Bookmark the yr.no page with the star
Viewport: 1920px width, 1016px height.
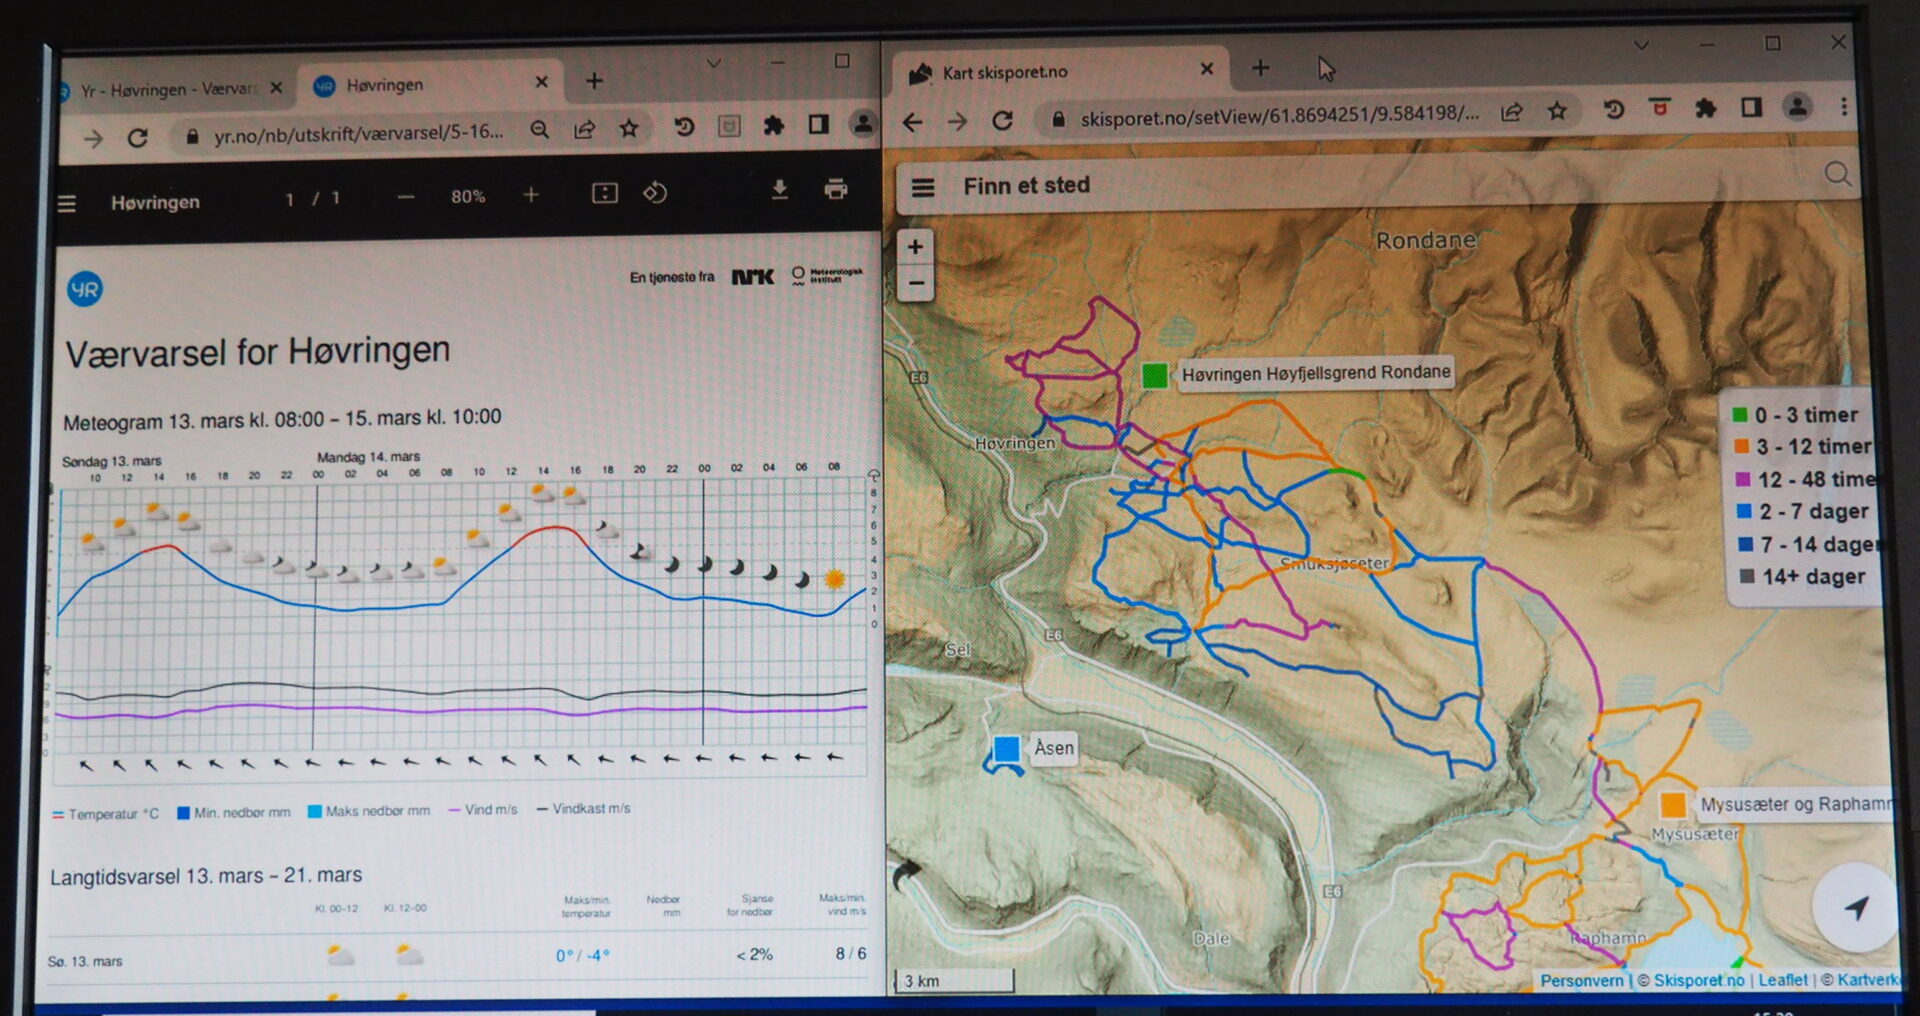629,128
